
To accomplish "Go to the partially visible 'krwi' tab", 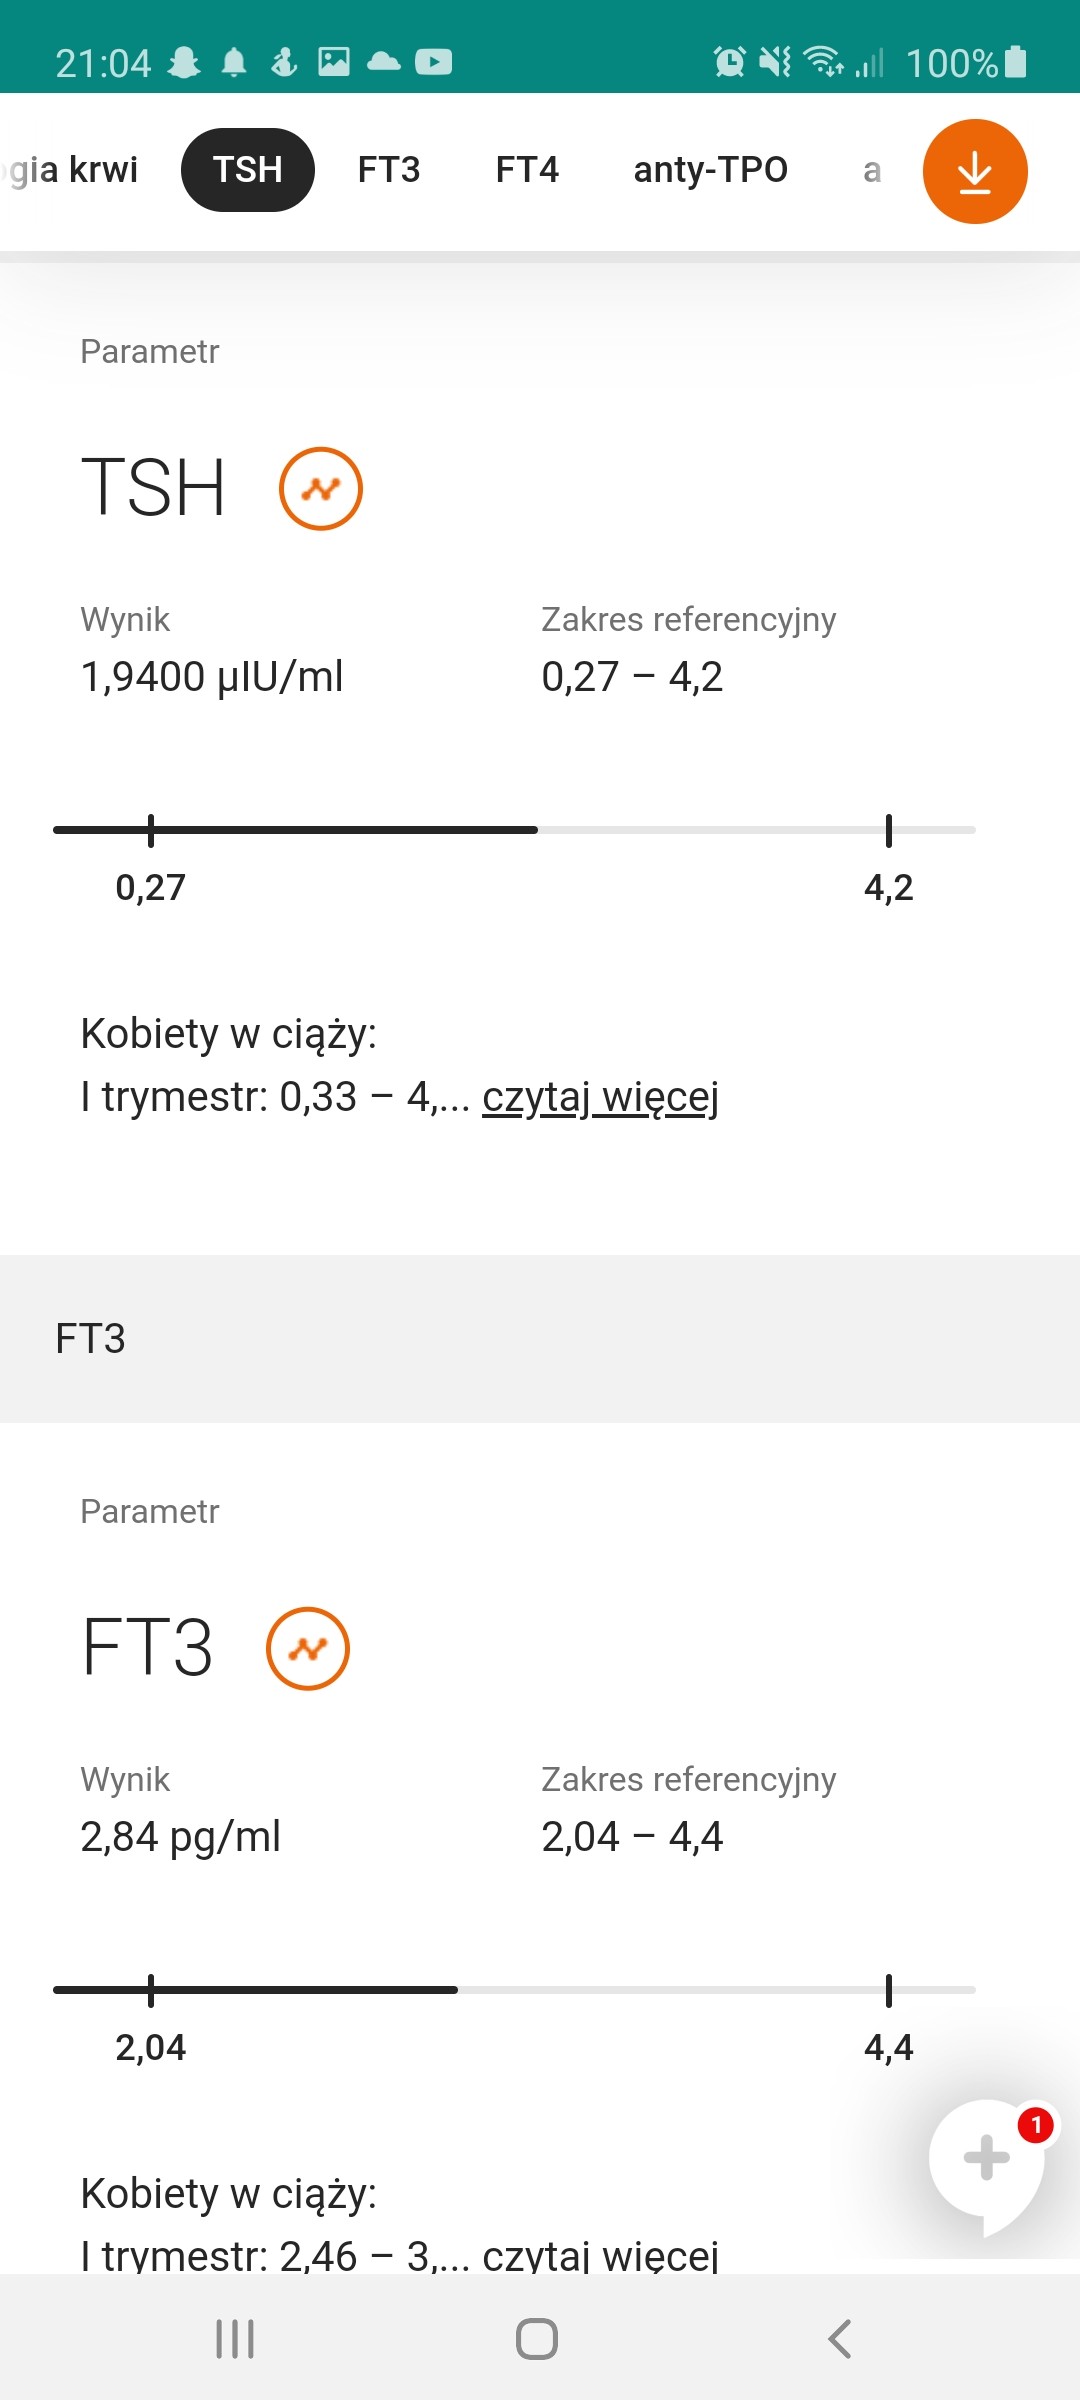I will point(70,170).
